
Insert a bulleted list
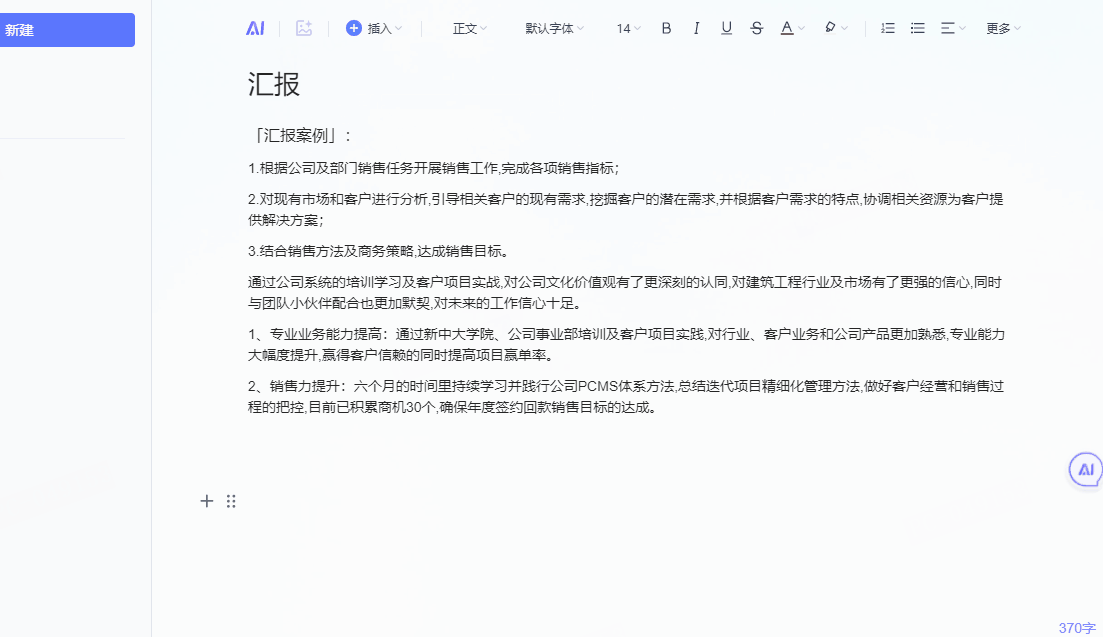pos(917,28)
